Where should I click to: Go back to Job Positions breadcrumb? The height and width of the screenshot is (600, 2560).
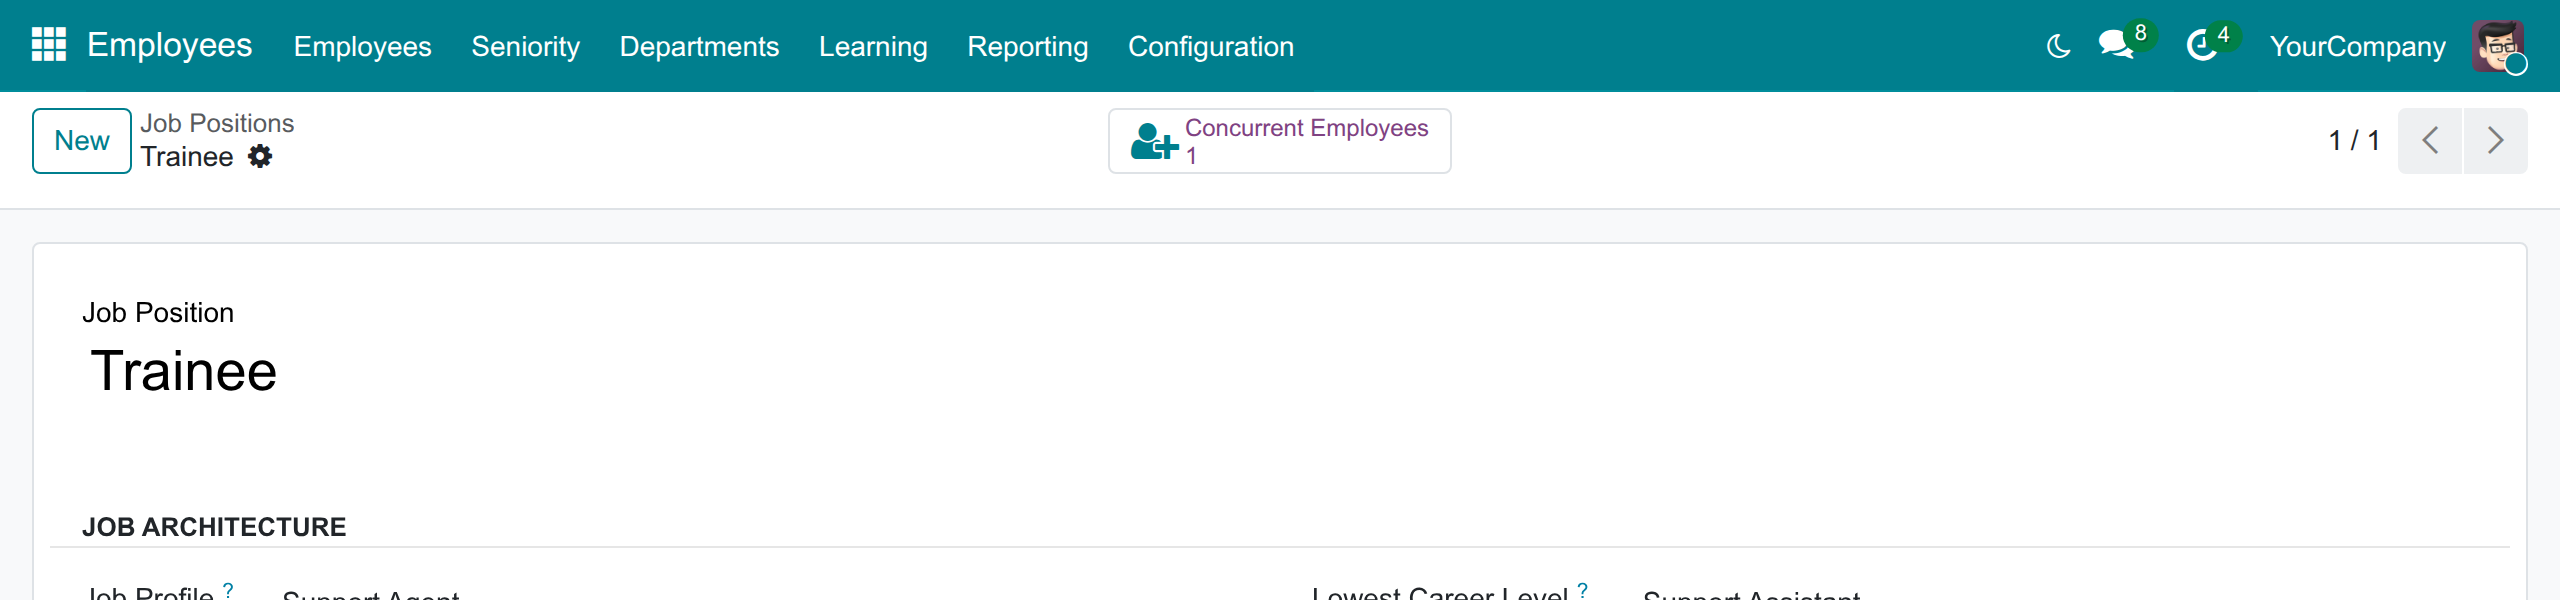217,123
